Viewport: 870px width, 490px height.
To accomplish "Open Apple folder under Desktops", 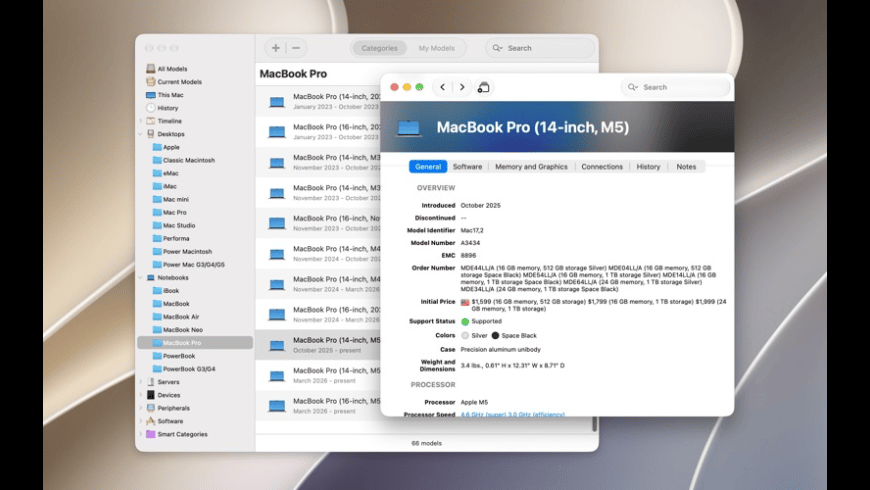I will point(166,147).
